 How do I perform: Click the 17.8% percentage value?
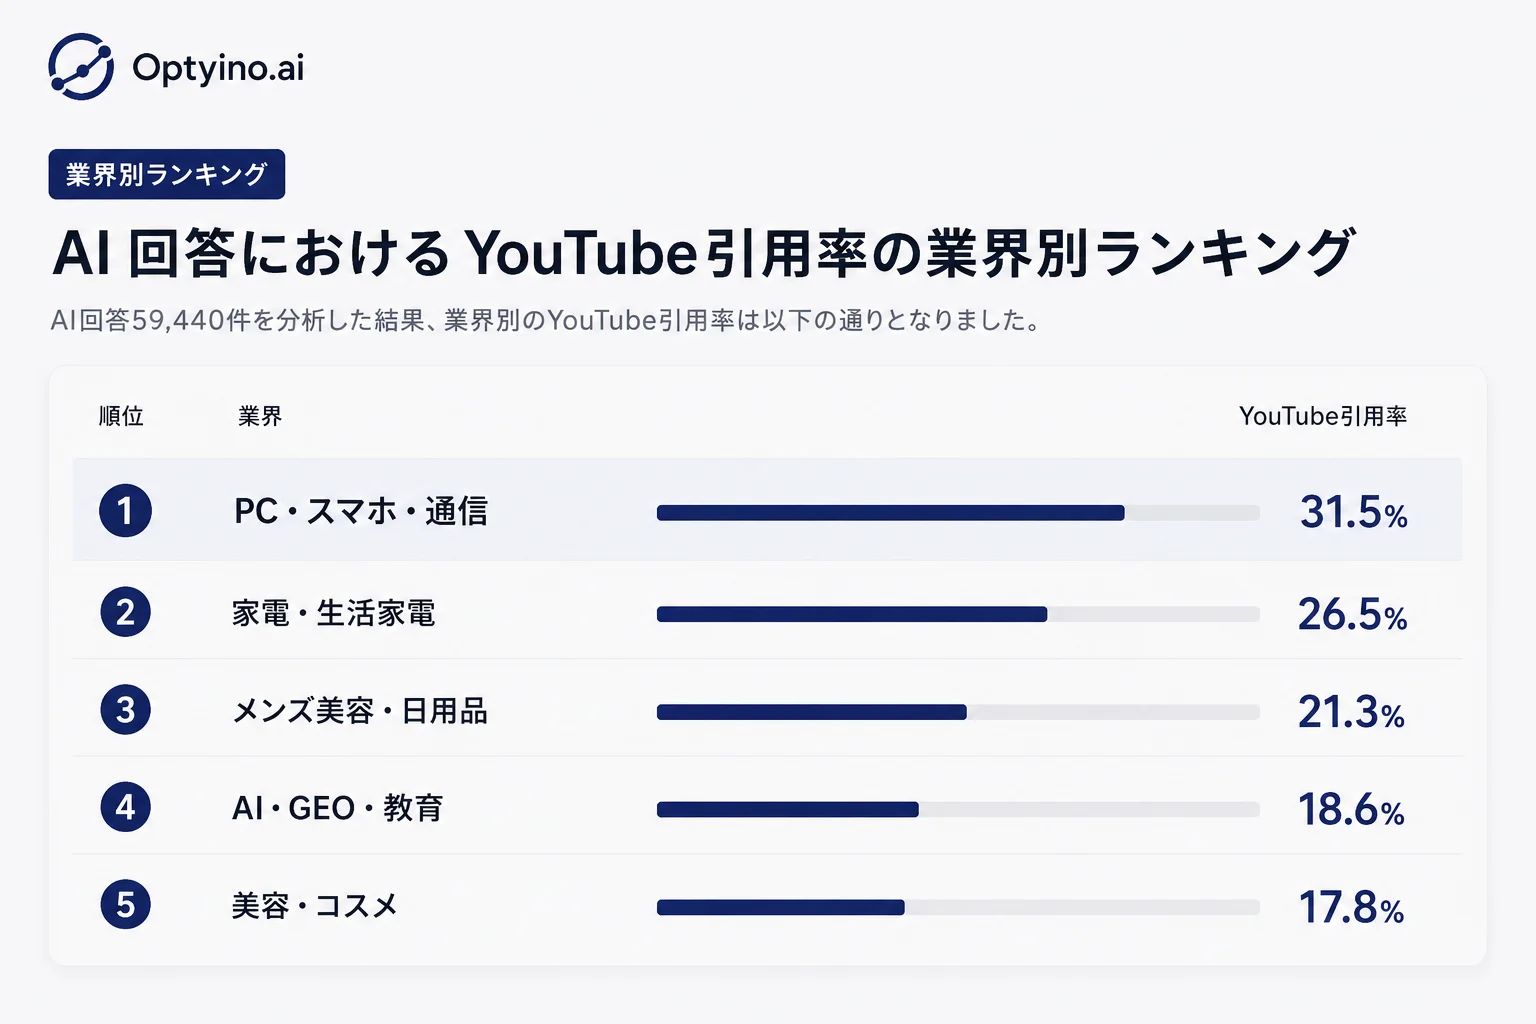pos(1351,908)
